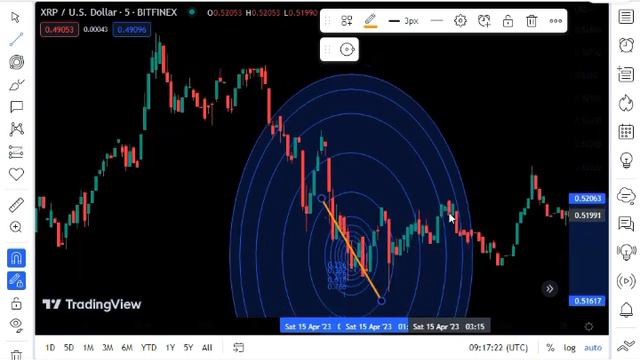This screenshot has width=640, height=360.
Task: Select the 3M date range
Action: point(107,348)
